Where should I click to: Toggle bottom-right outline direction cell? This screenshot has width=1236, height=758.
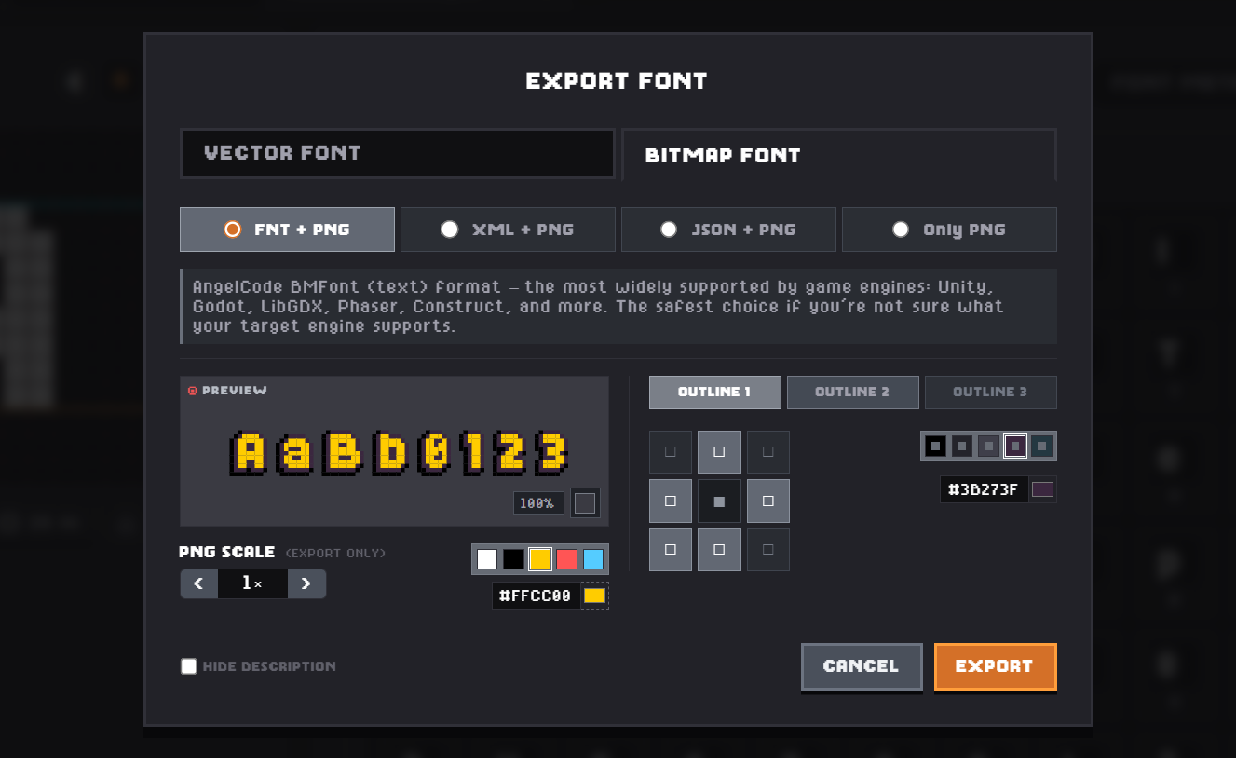pos(768,550)
